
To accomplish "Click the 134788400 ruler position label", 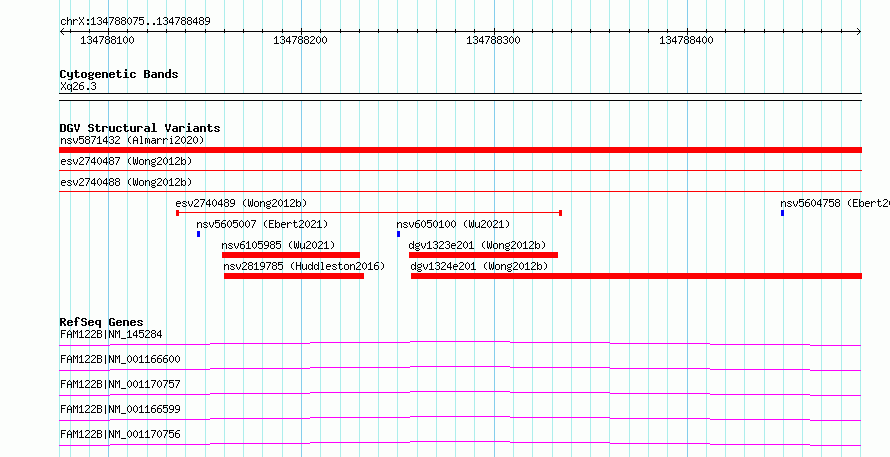I will point(686,41).
